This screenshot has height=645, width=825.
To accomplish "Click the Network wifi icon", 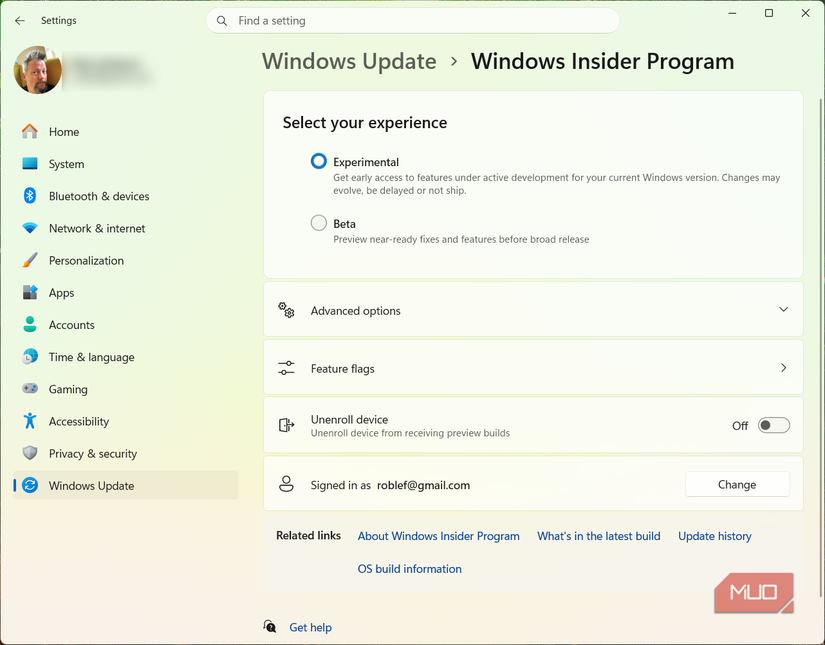I will click(x=30, y=228).
